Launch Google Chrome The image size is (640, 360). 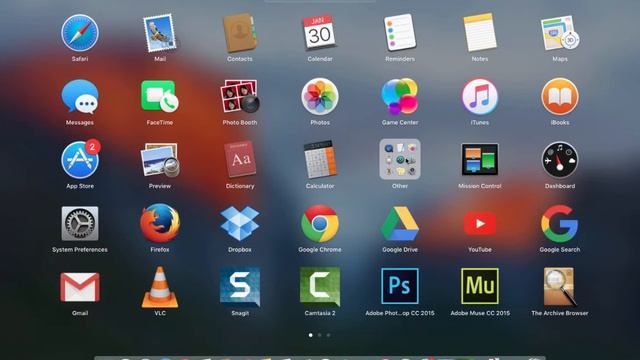pyautogui.click(x=320, y=223)
